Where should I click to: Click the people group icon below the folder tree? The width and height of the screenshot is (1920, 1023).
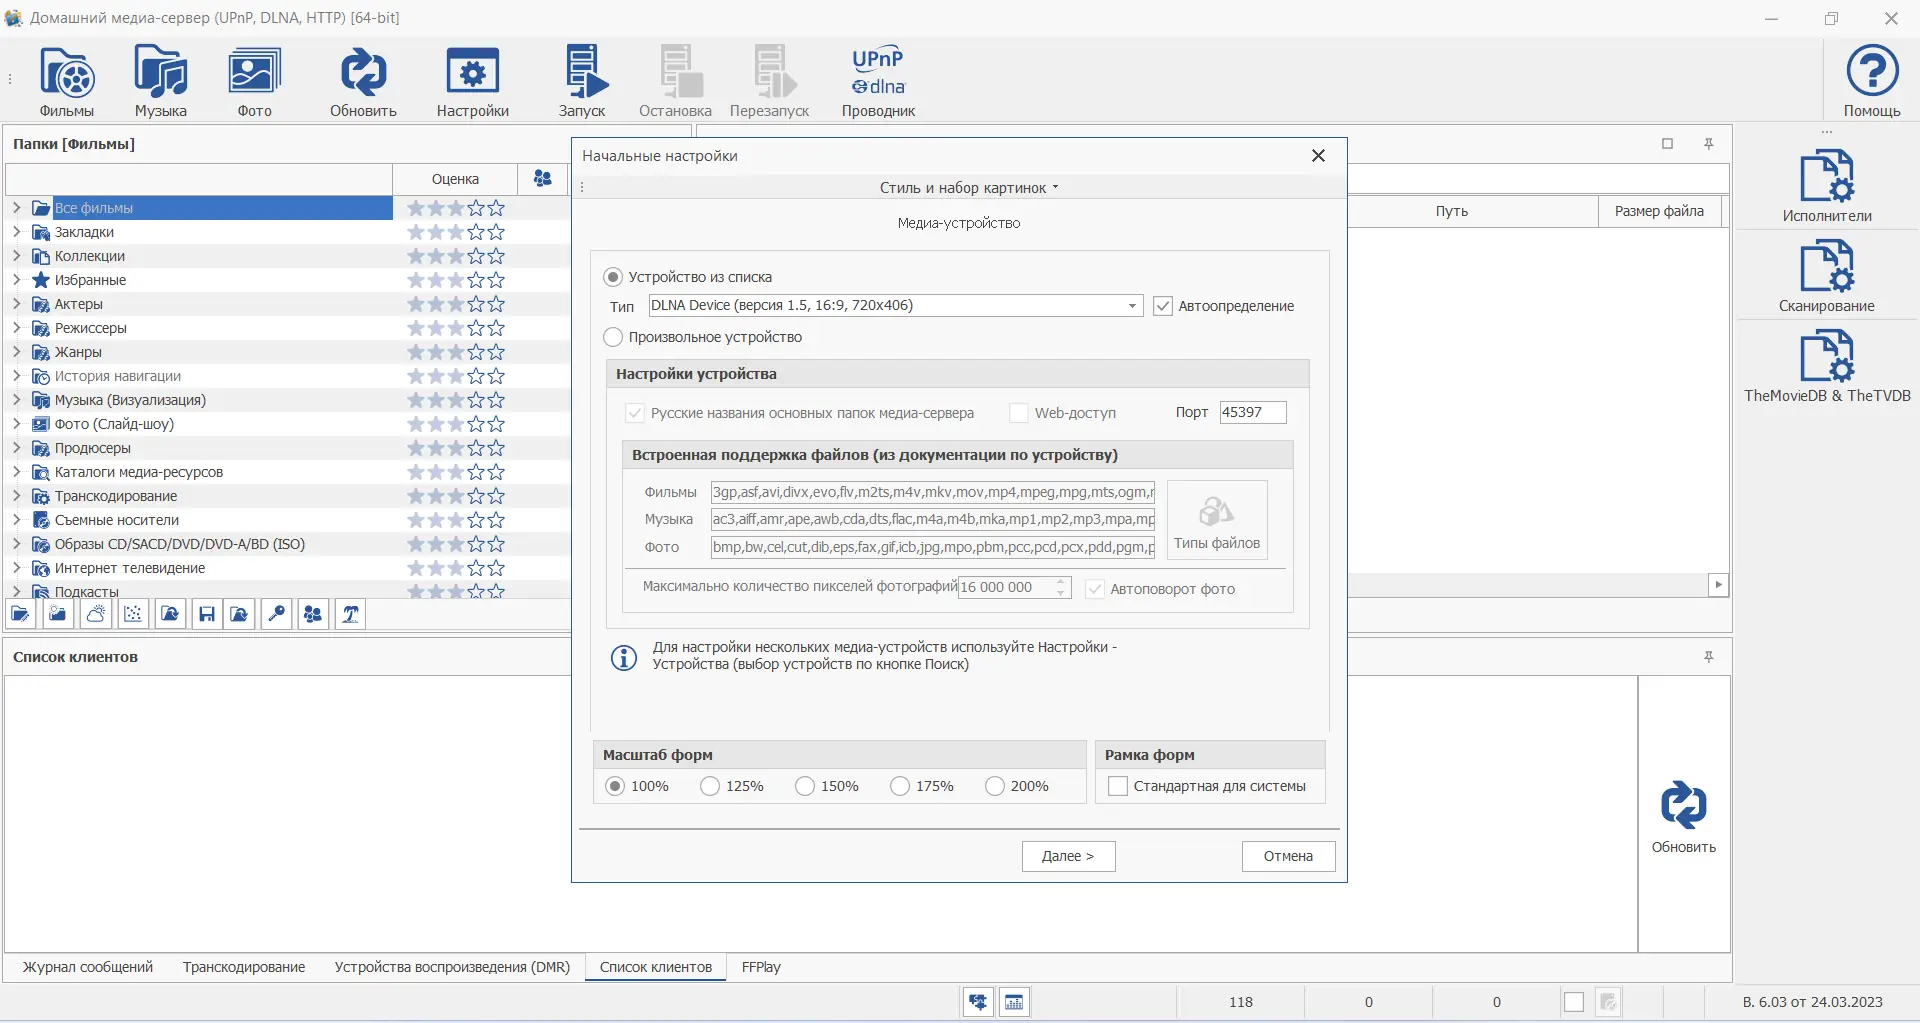tap(313, 614)
